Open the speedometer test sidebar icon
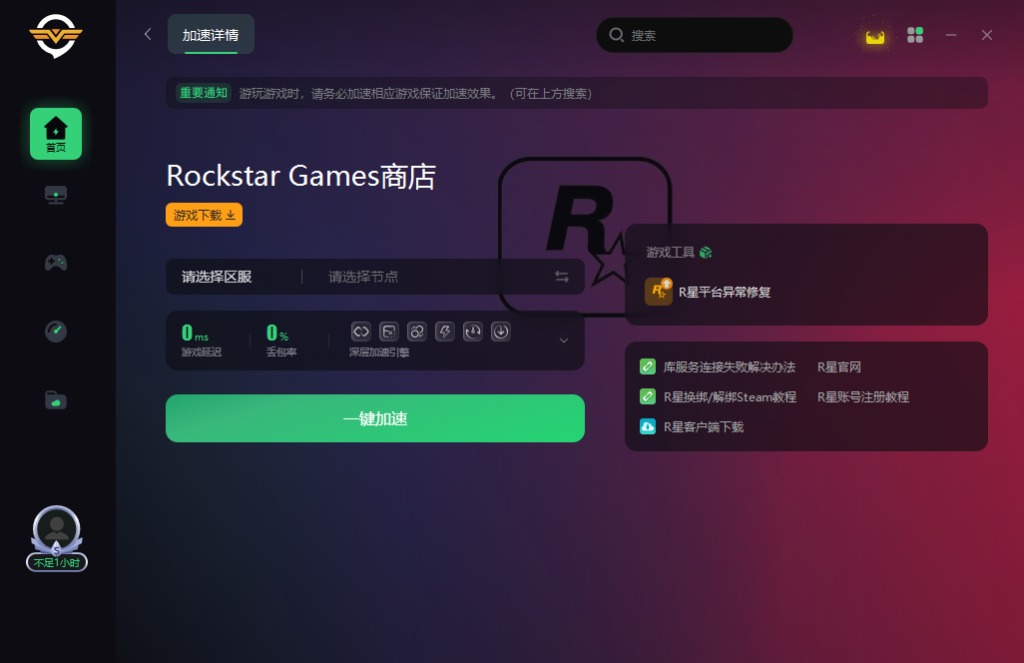1024x663 pixels. (56, 331)
